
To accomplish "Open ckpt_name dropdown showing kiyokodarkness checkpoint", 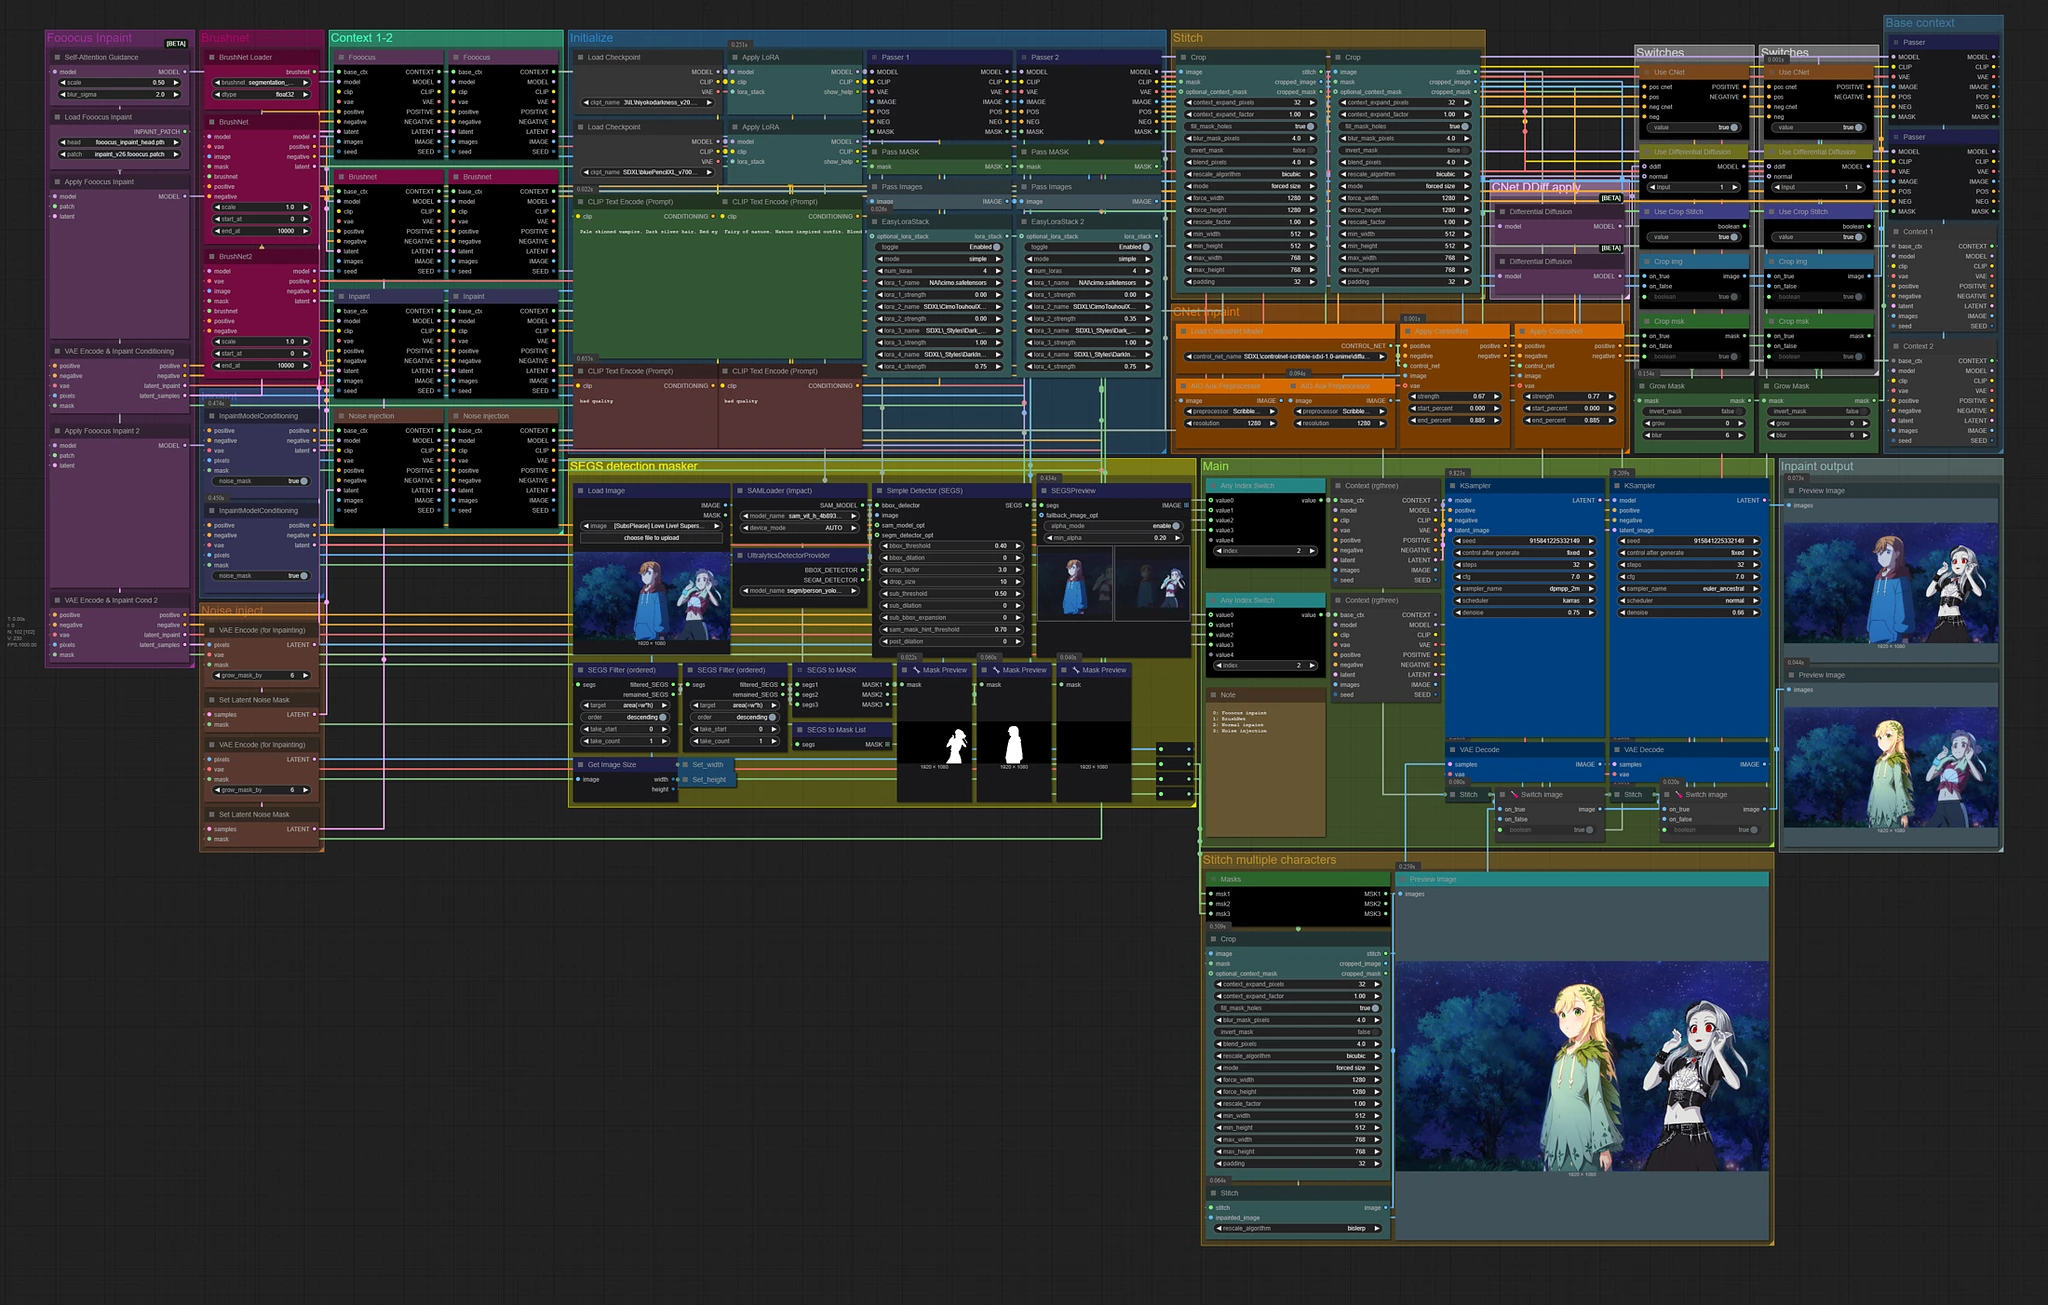I will (x=646, y=102).
